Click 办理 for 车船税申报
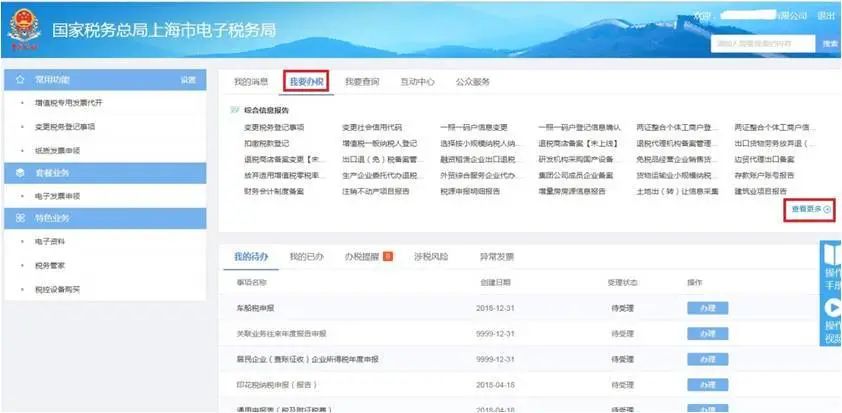The image size is (842, 413). (x=708, y=308)
